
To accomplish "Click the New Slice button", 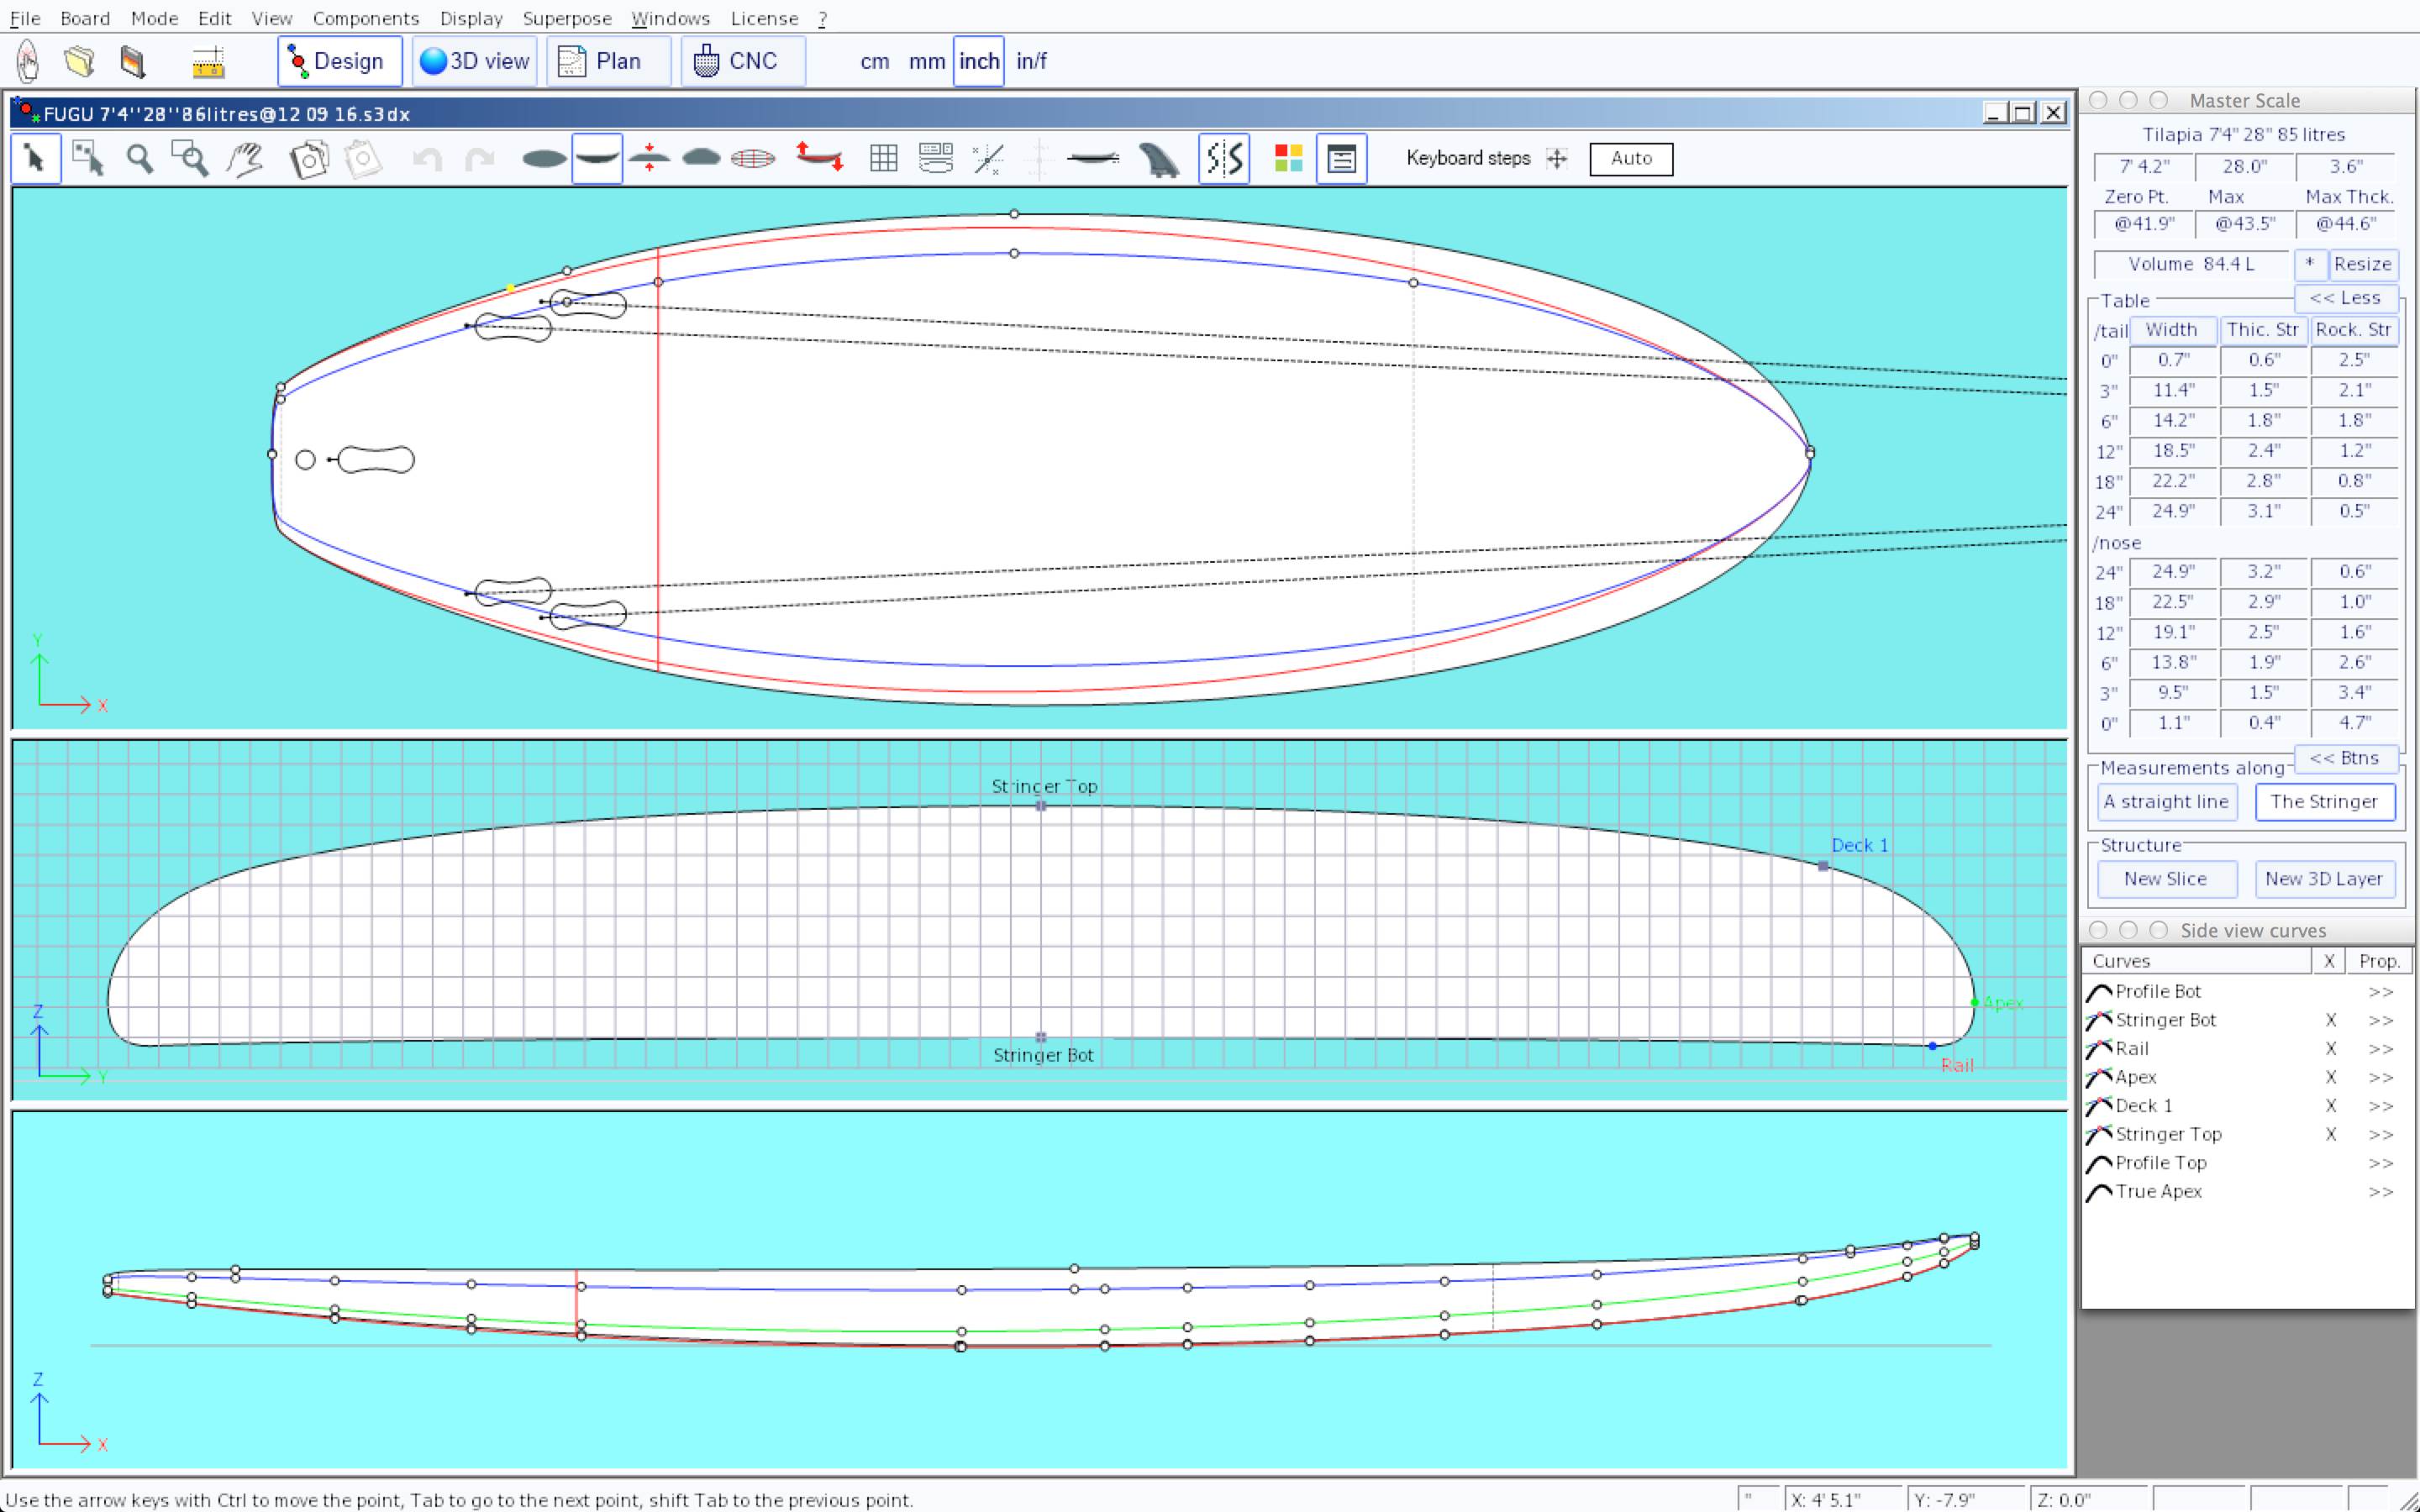I will pos(2165,879).
